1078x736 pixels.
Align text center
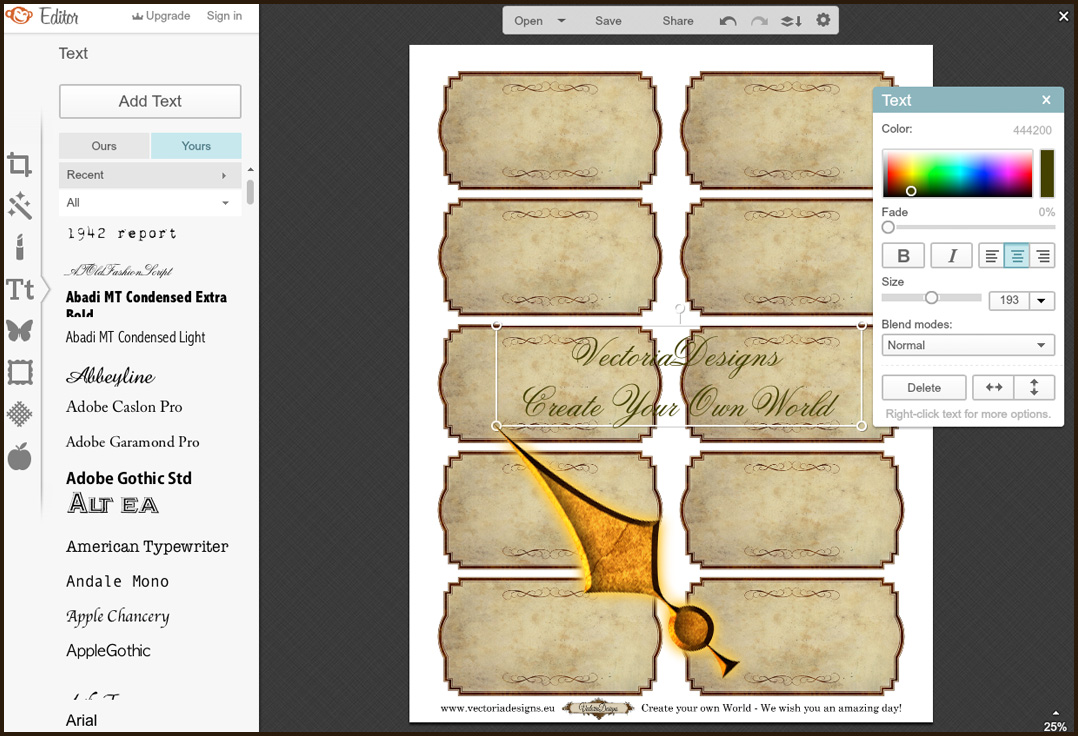point(1017,256)
